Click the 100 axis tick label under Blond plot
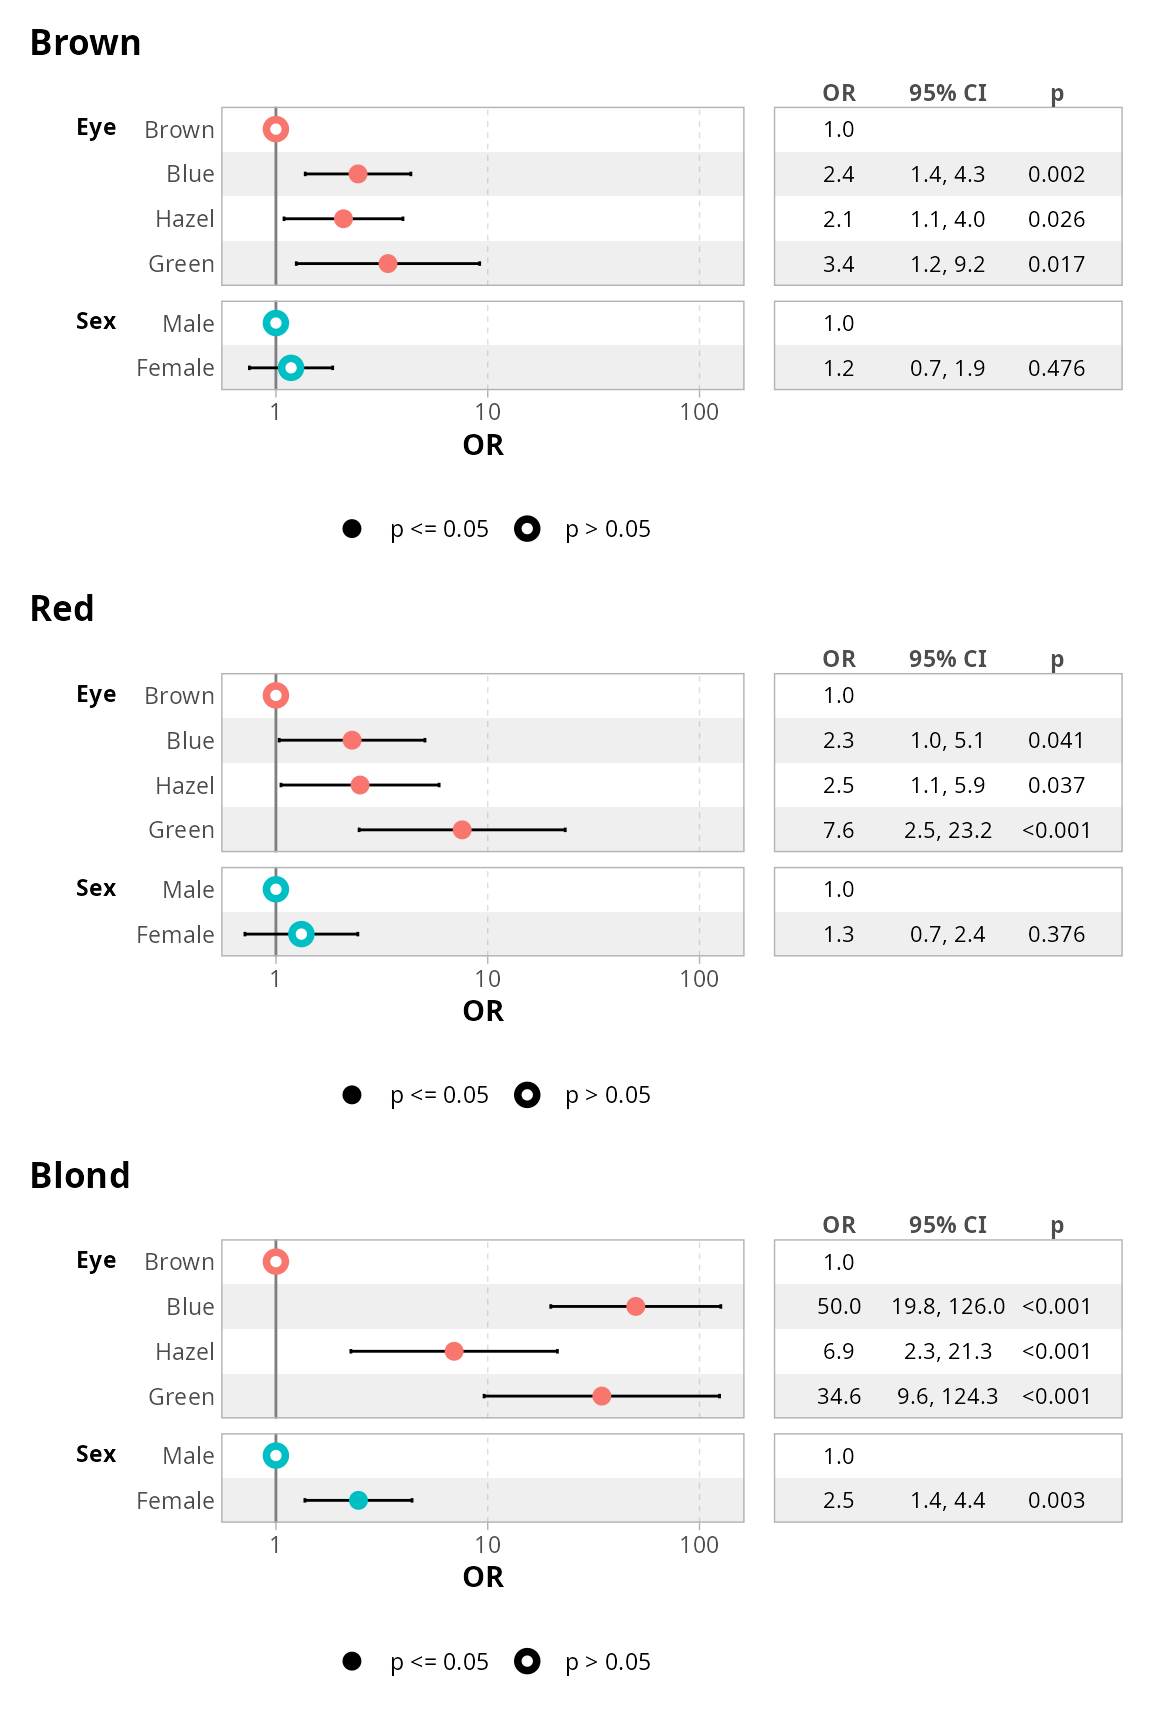Screen dimensions: 1152x1728 pyautogui.click(x=699, y=1545)
